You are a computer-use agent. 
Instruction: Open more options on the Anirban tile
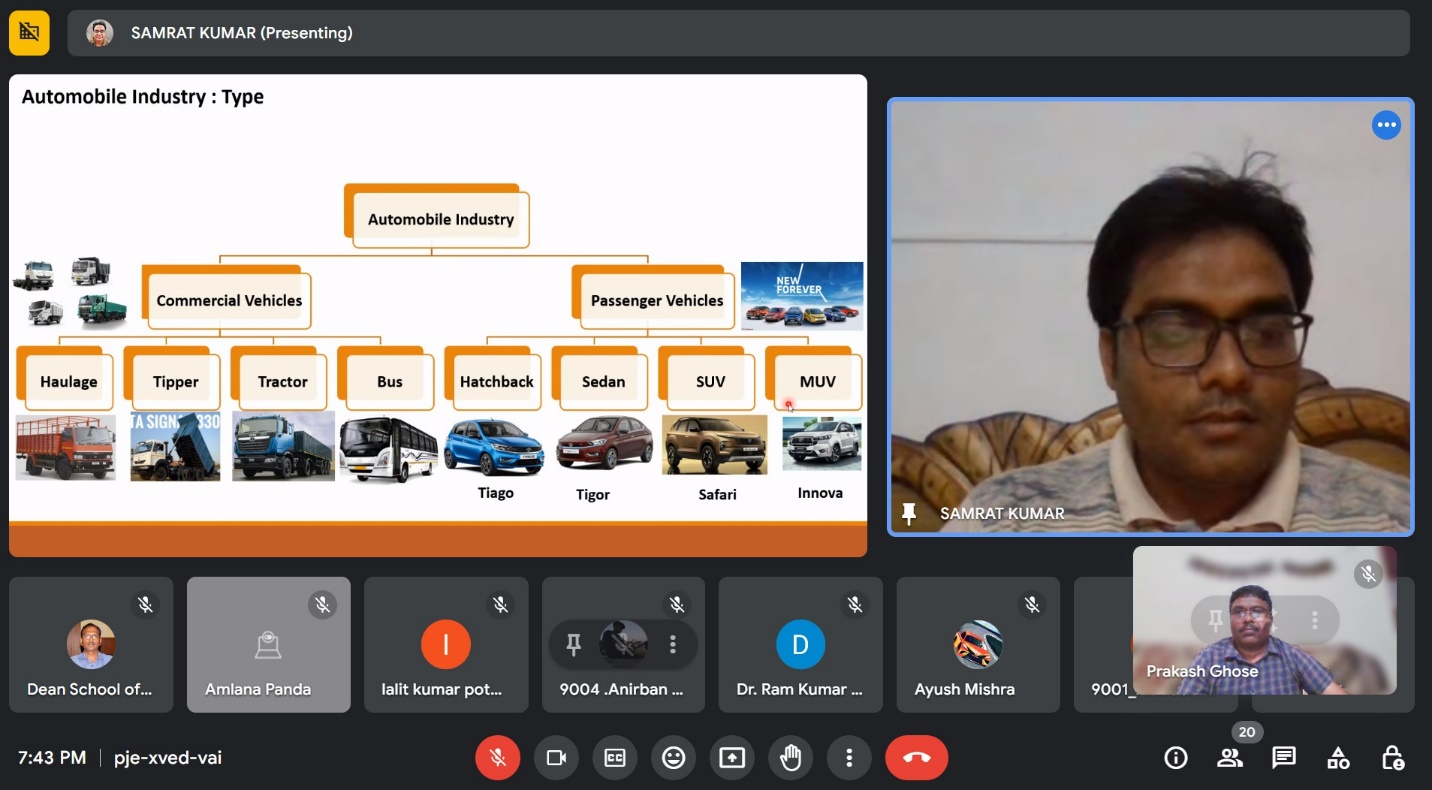click(673, 645)
